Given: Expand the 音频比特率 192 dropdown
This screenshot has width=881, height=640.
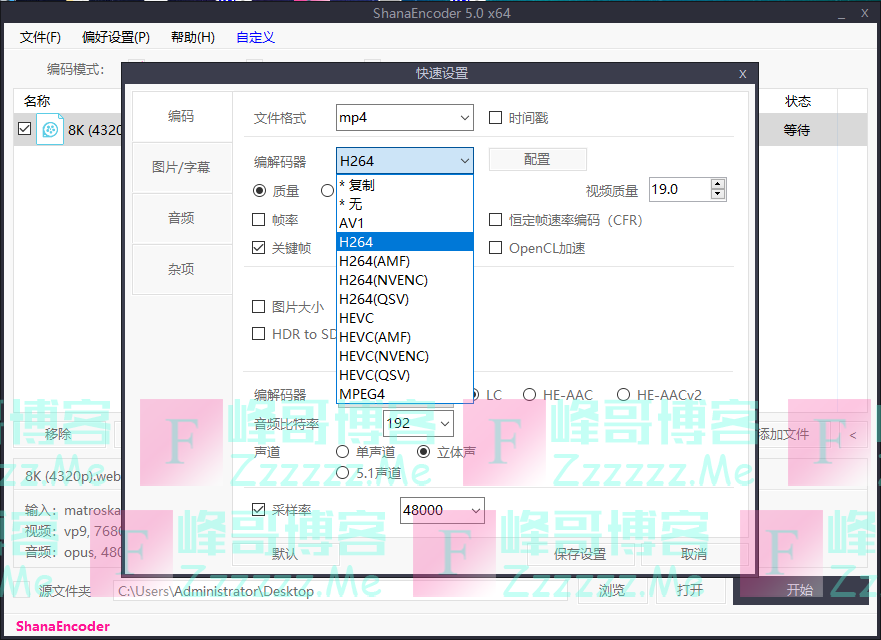Looking at the screenshot, I should [418, 423].
